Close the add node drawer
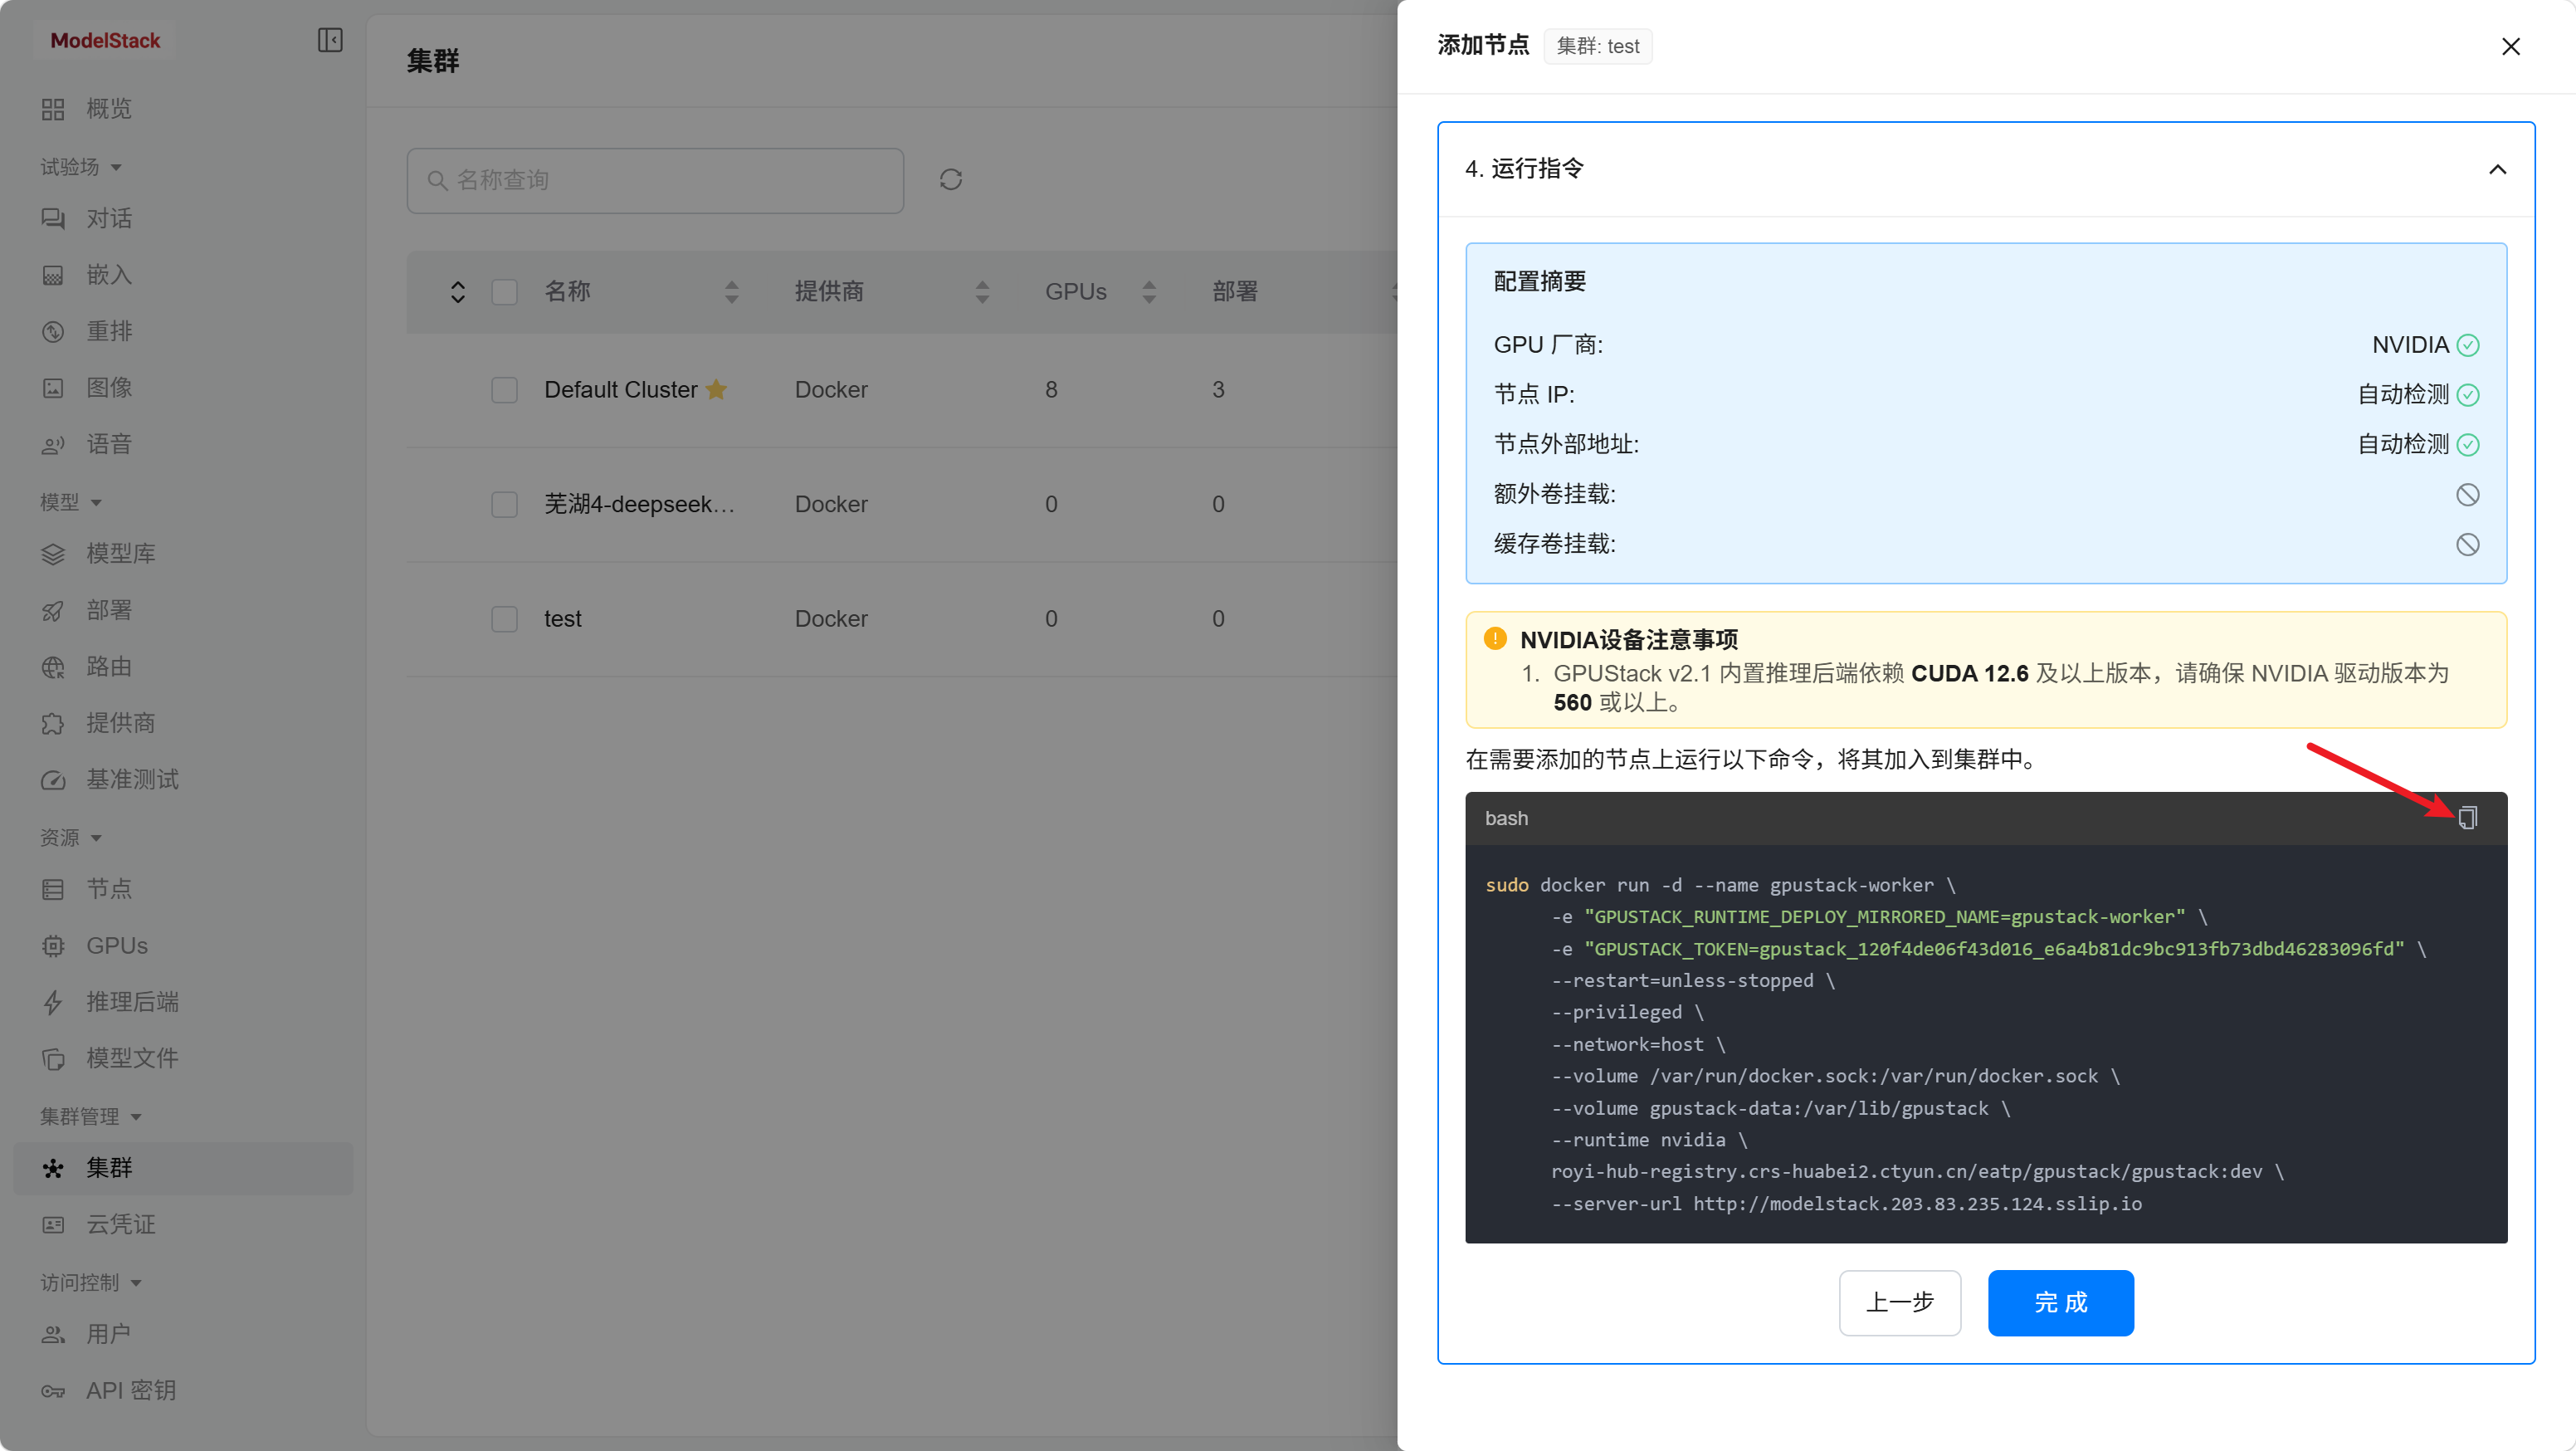 tap(2510, 46)
